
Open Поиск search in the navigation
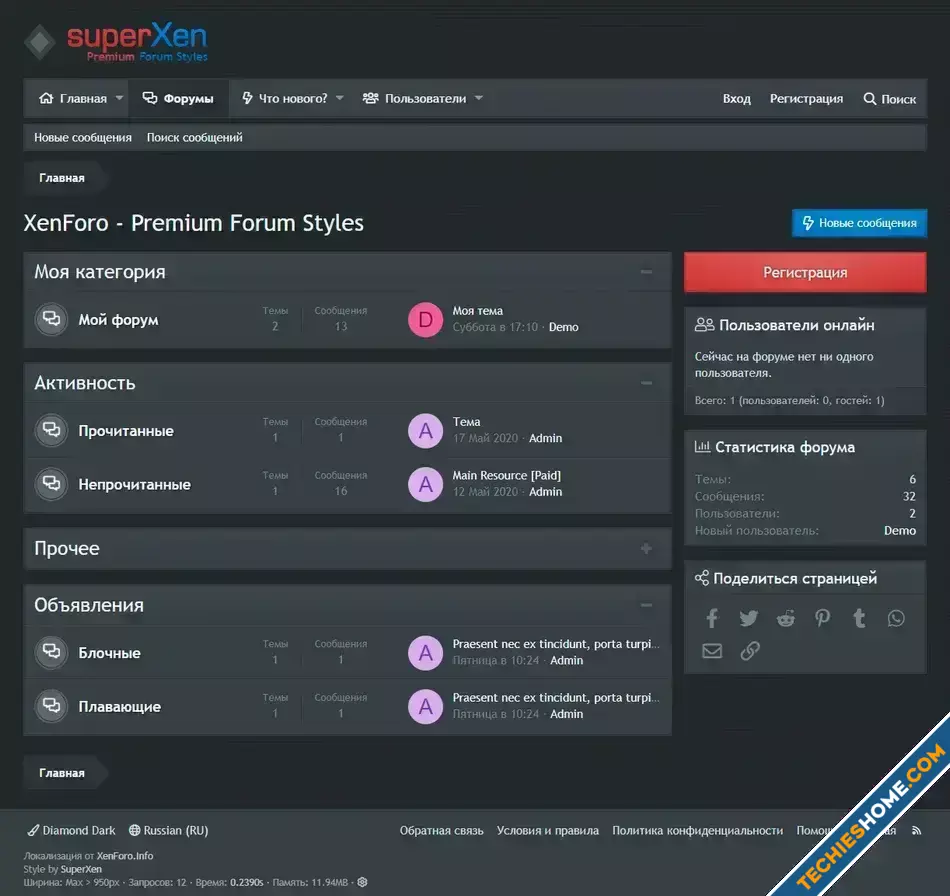[x=889, y=99]
